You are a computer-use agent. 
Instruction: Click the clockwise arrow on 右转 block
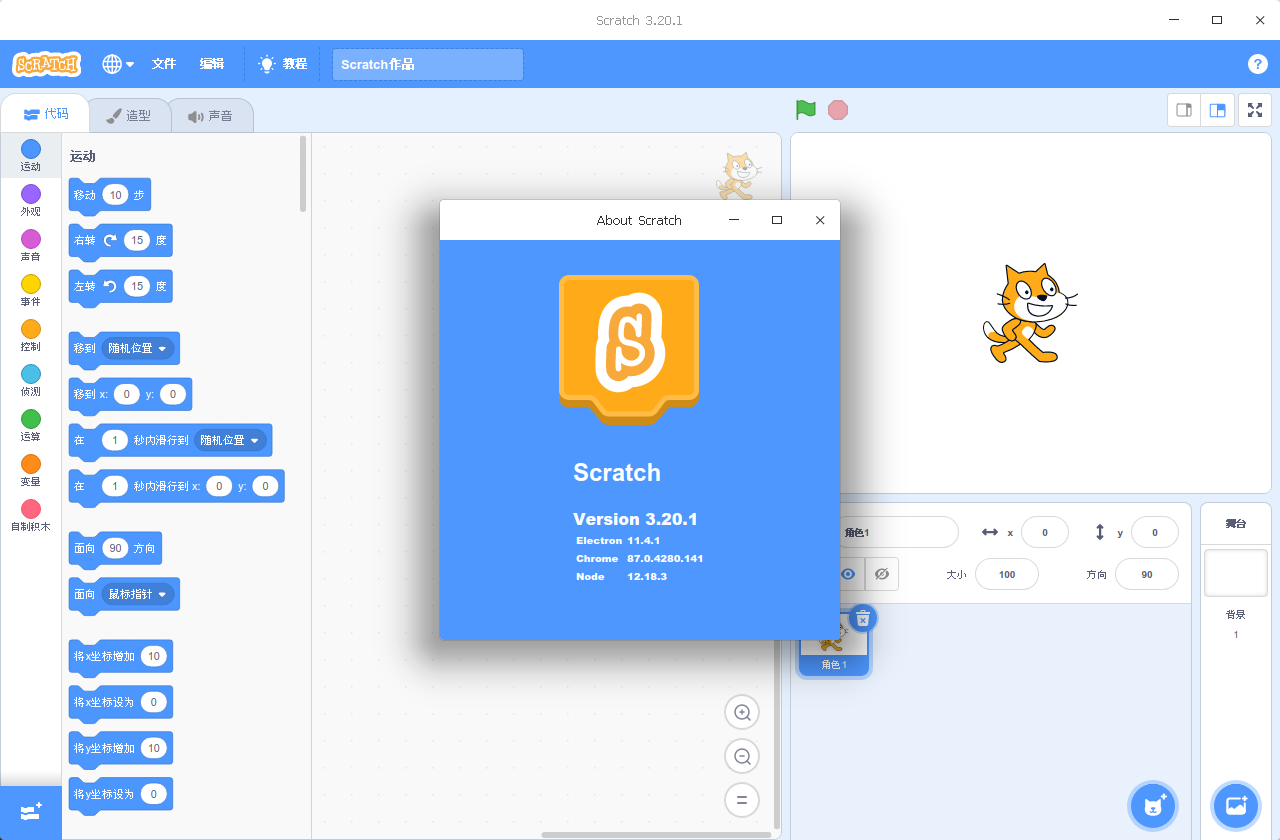[110, 240]
